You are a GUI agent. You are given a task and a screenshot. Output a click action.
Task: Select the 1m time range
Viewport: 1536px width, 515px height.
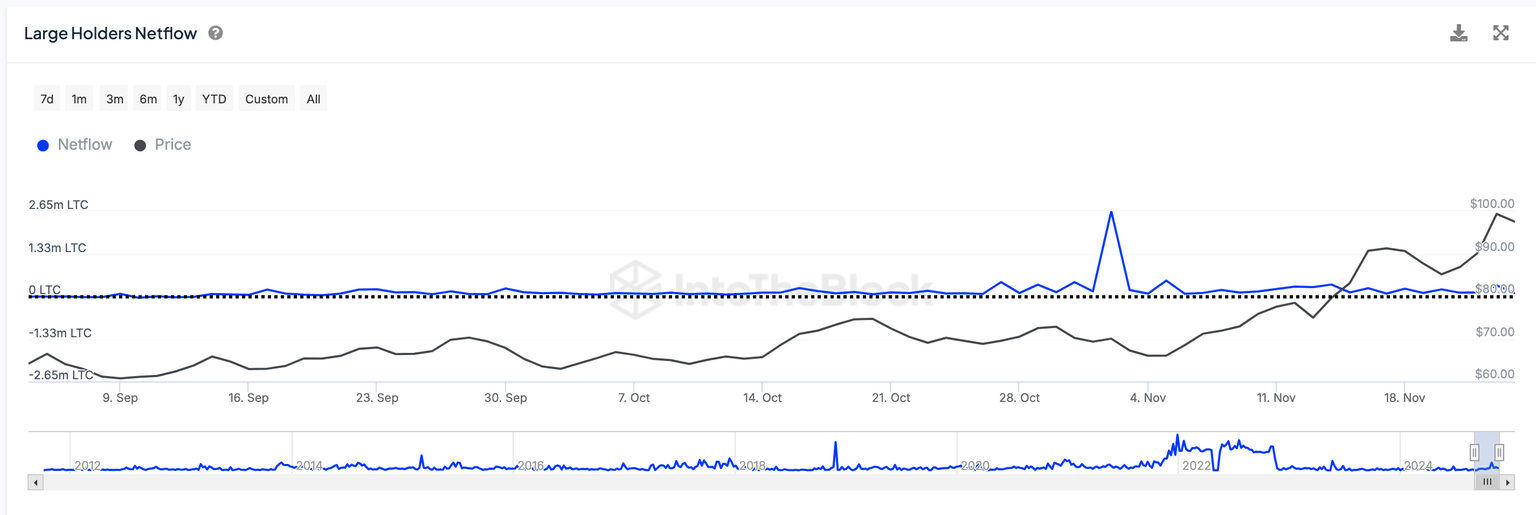[x=79, y=99]
